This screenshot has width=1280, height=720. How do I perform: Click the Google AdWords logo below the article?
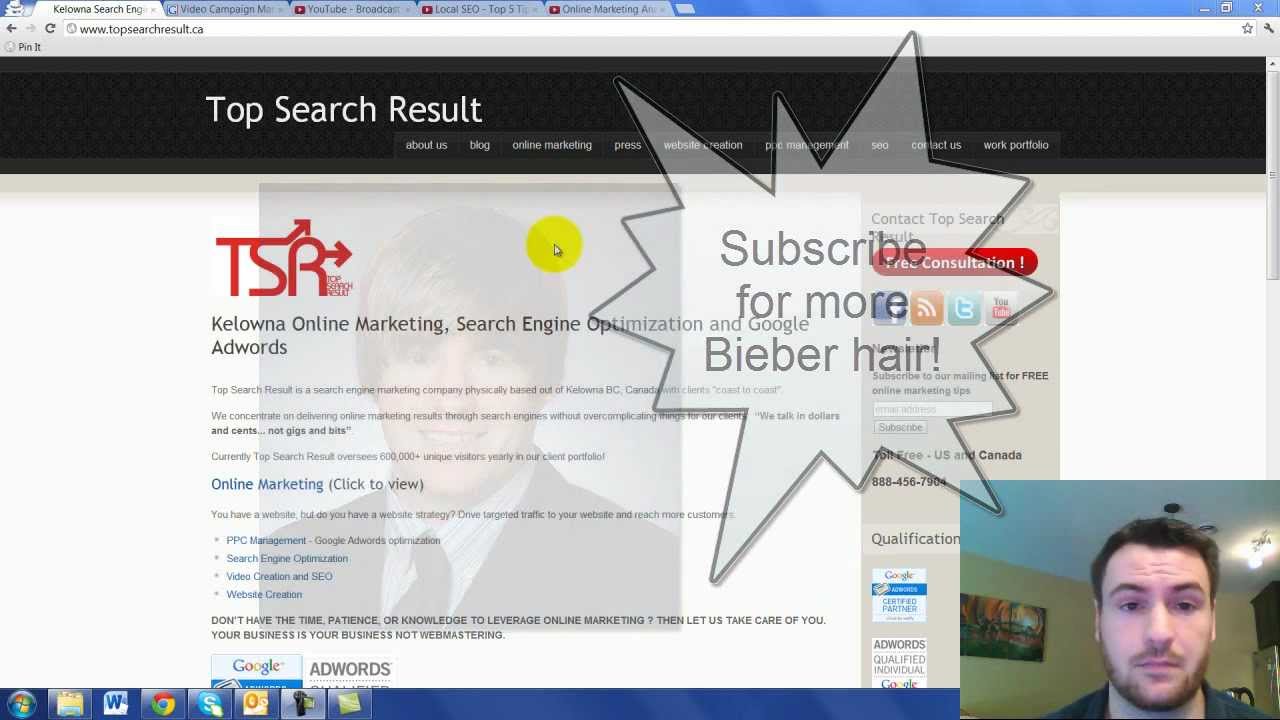(257, 671)
